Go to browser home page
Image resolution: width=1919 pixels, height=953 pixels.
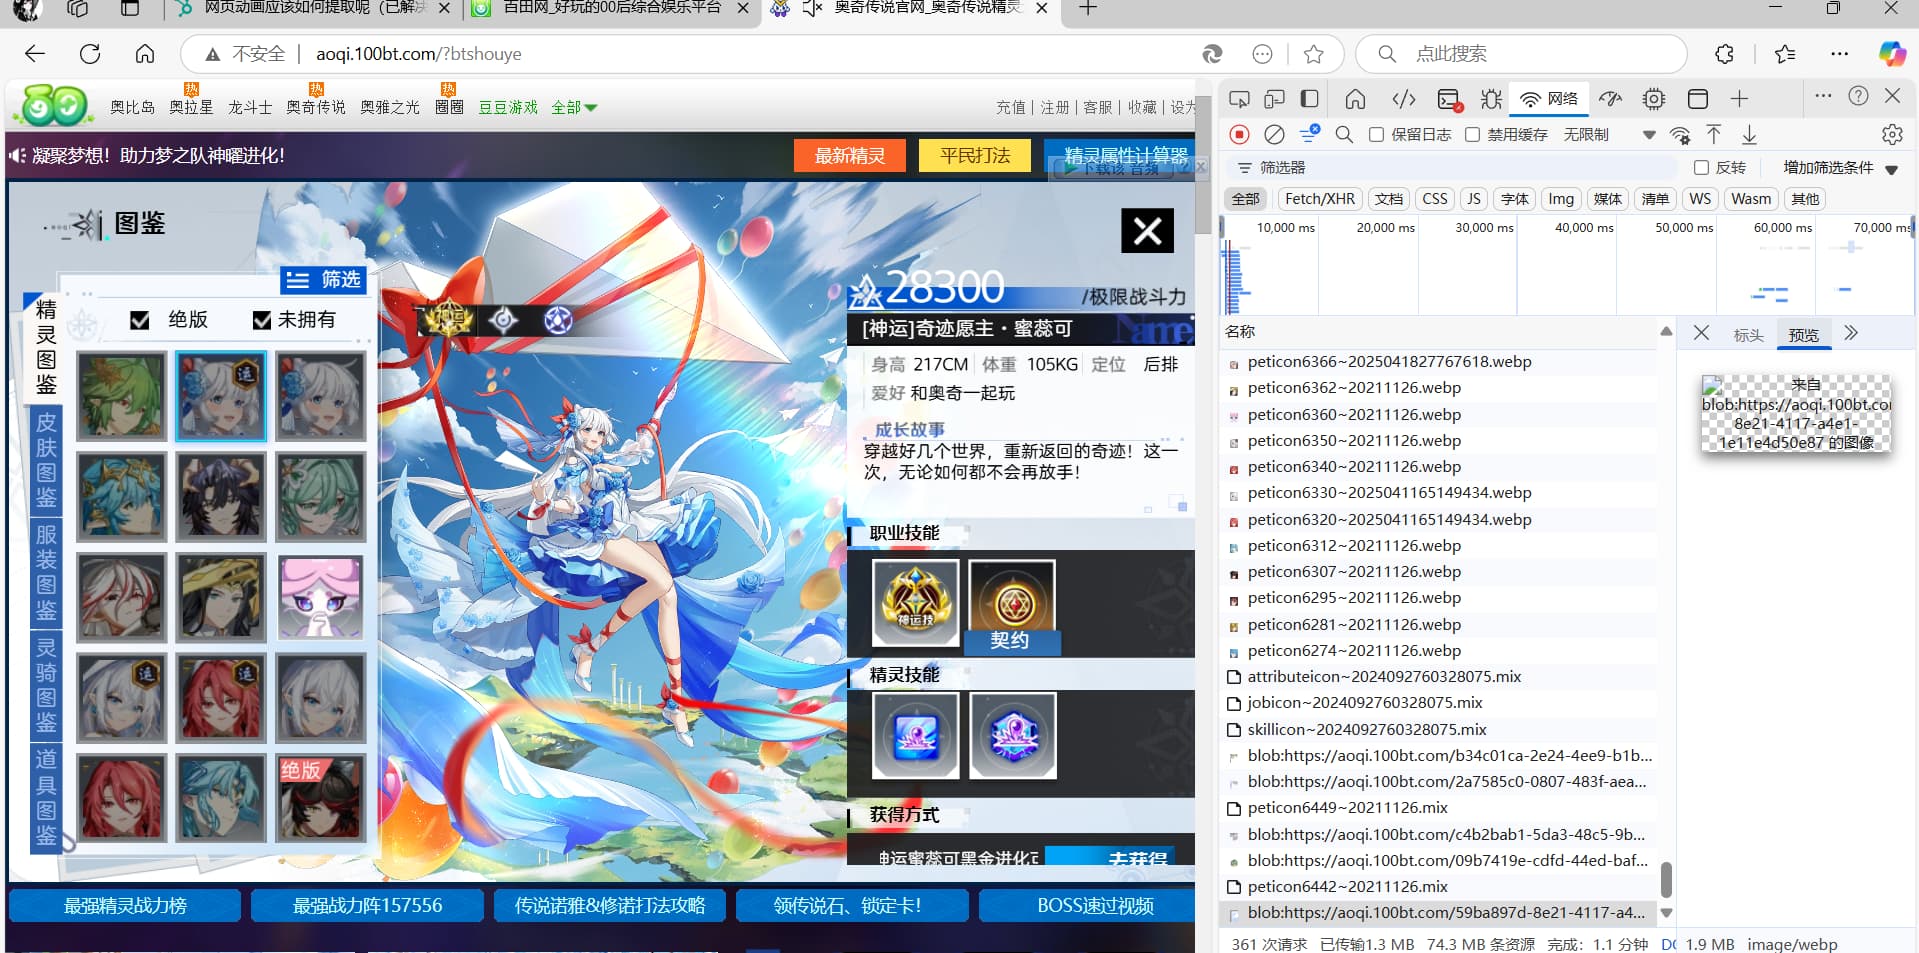tap(145, 54)
